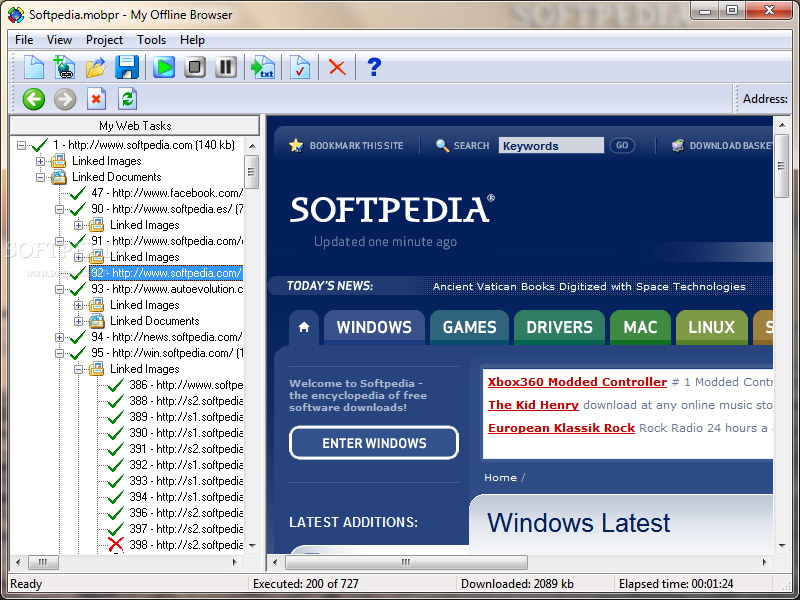Click the document checkmark toolbar icon
The width and height of the screenshot is (800, 600).
[x=299, y=67]
